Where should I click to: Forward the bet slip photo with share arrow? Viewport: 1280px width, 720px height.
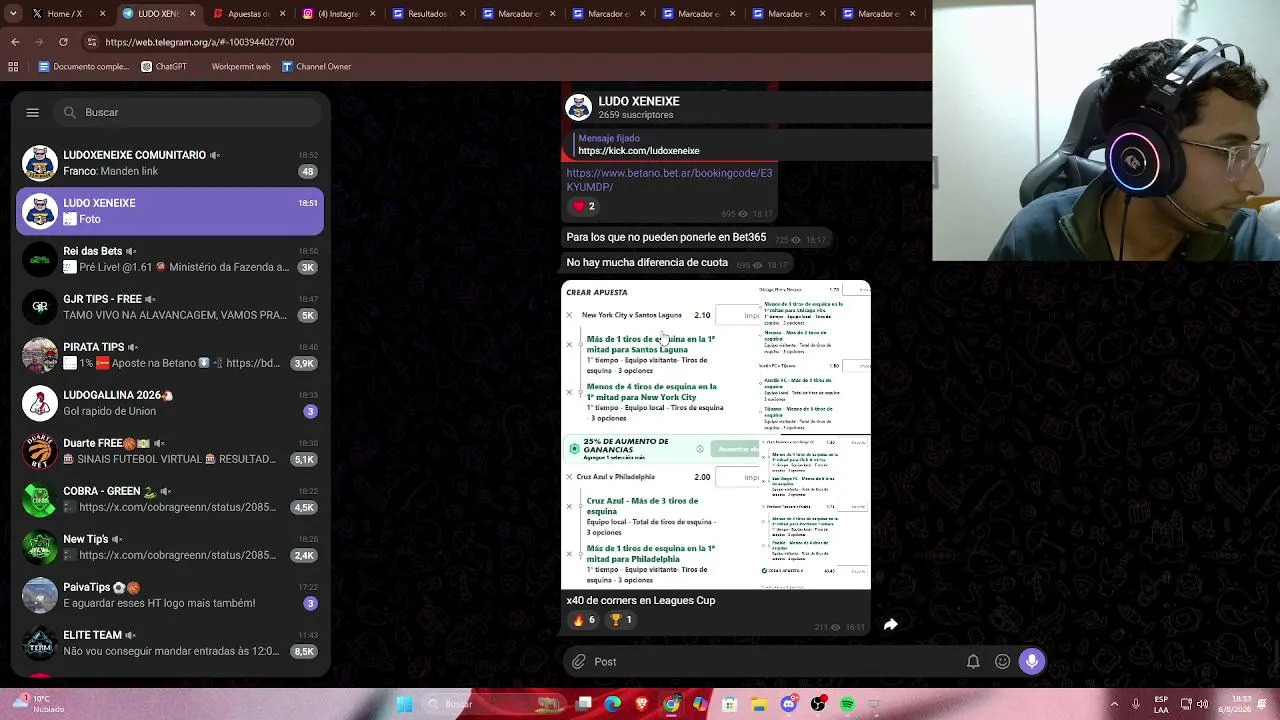coord(890,625)
